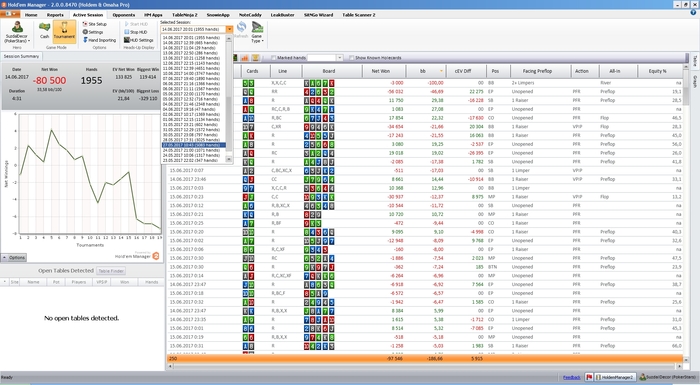Select the hand row 15.06.2017 0:31

coord(425,346)
